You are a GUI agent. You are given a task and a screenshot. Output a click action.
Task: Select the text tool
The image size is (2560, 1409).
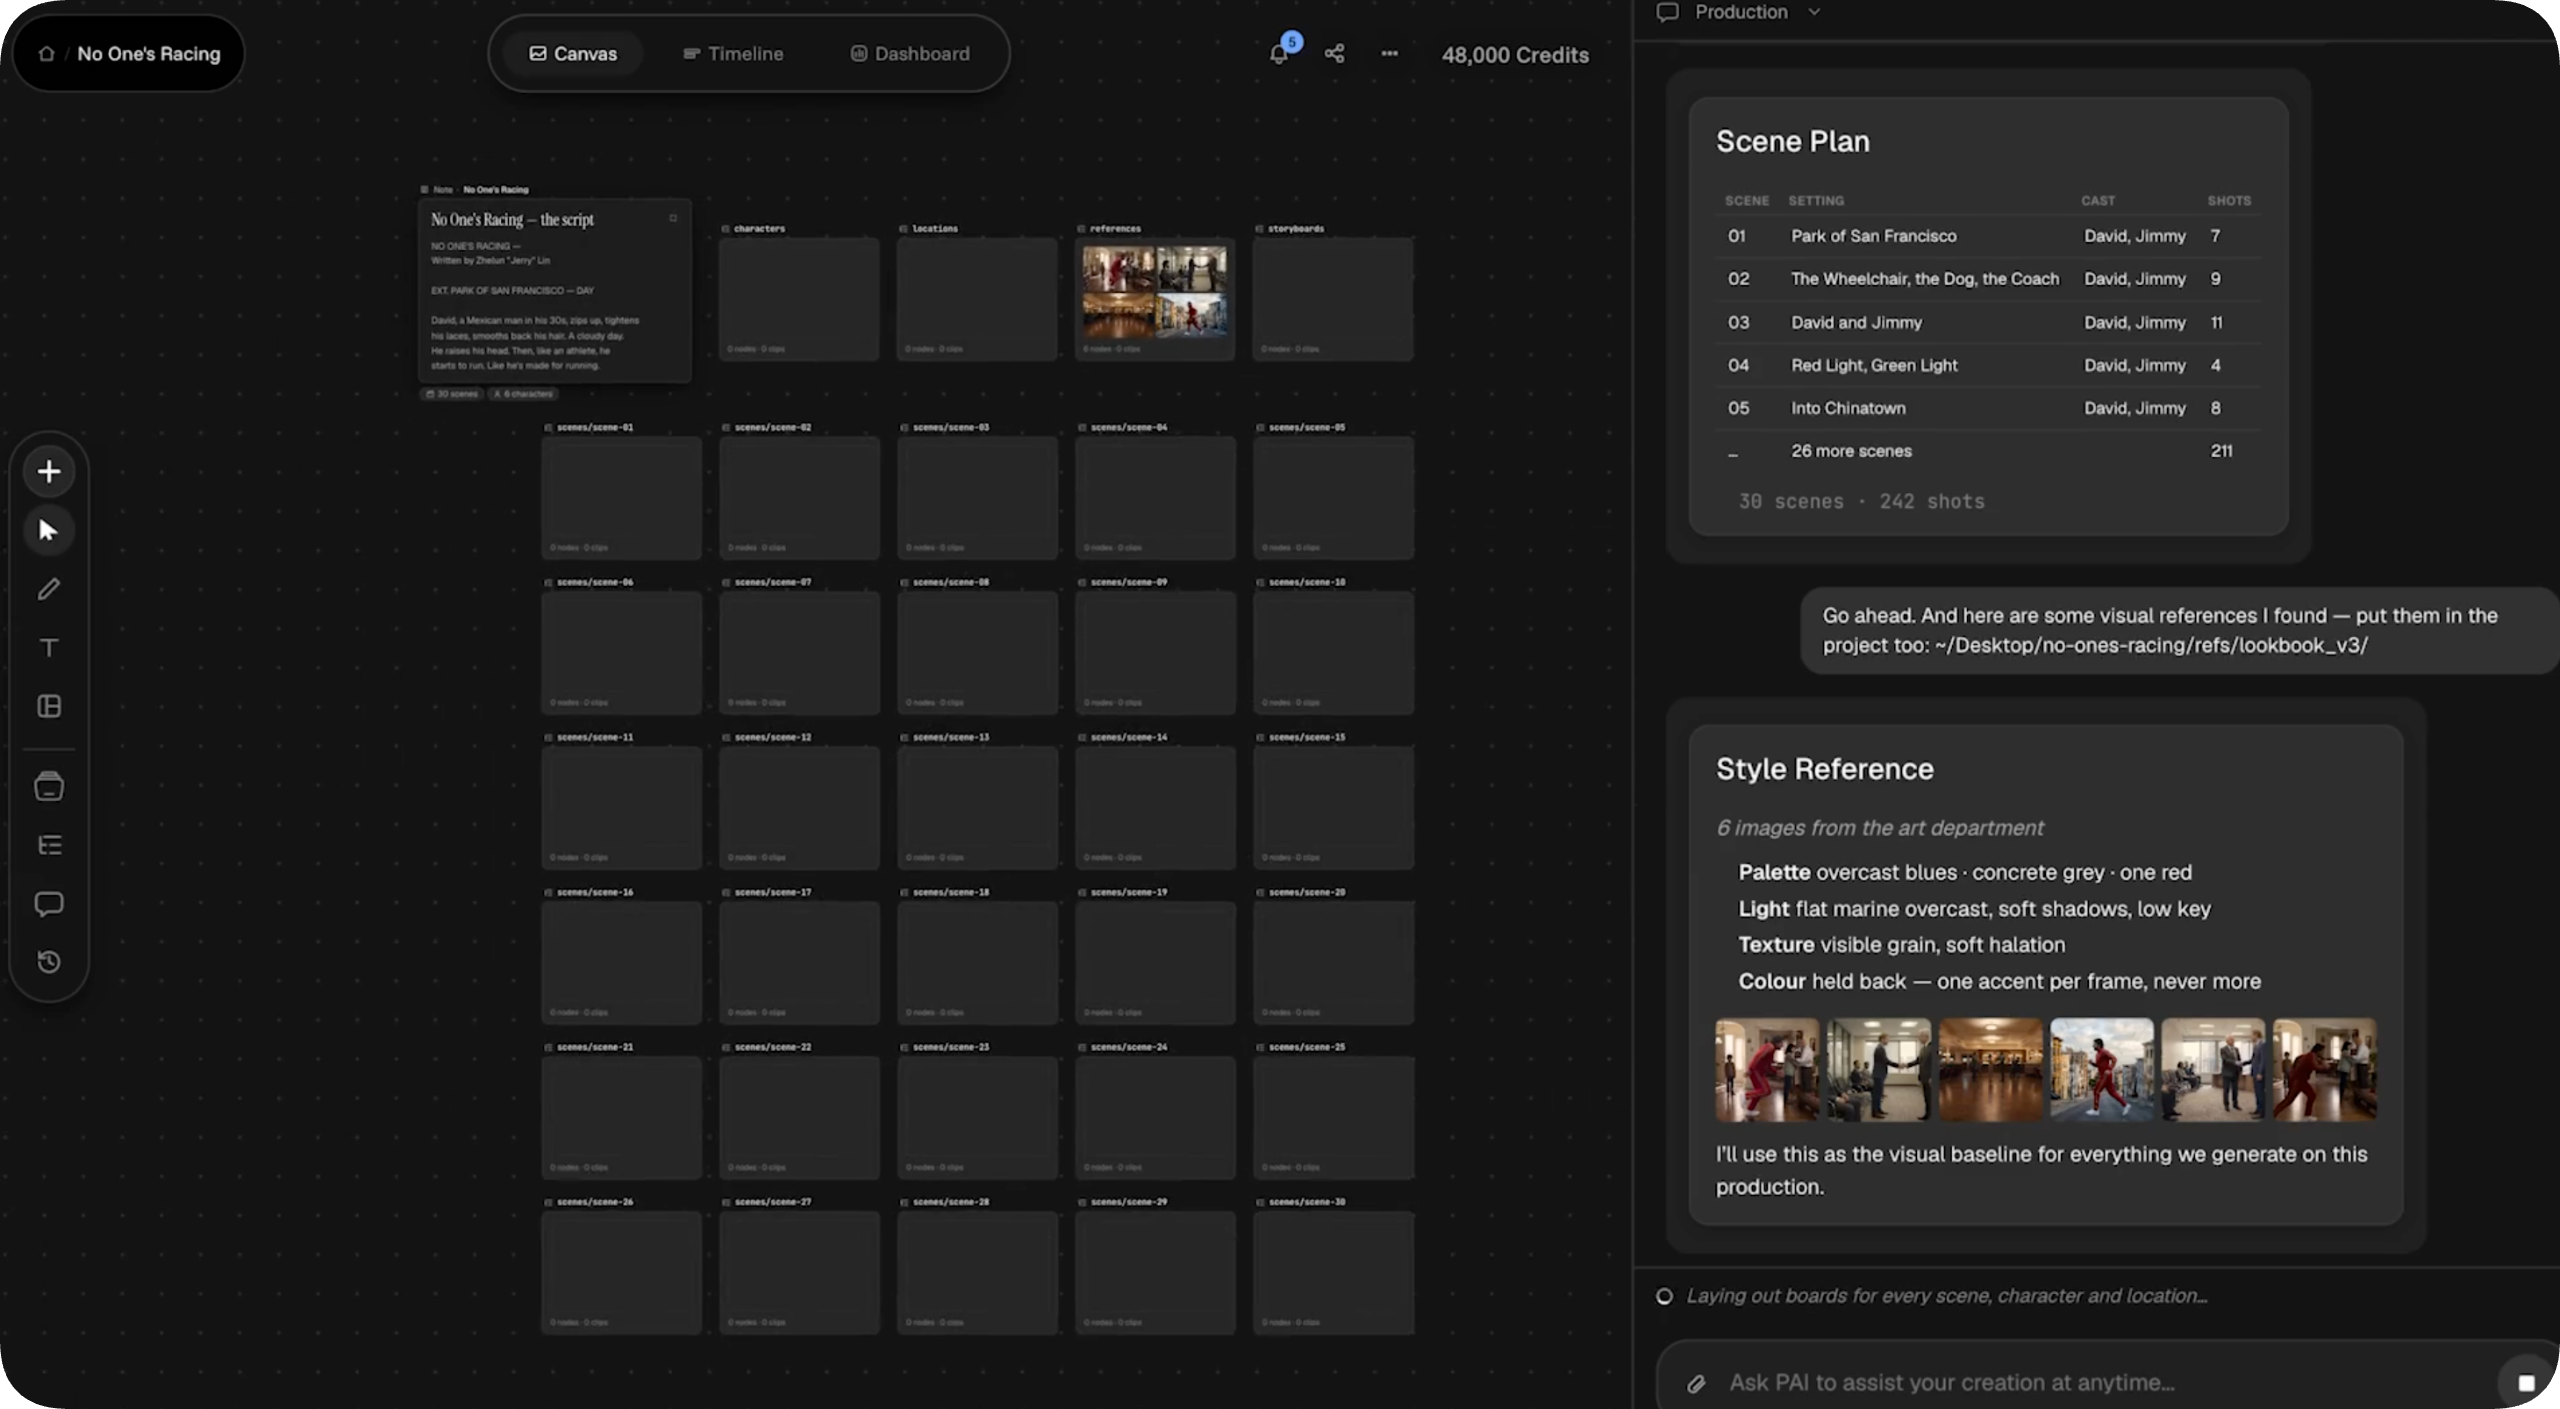click(48, 648)
